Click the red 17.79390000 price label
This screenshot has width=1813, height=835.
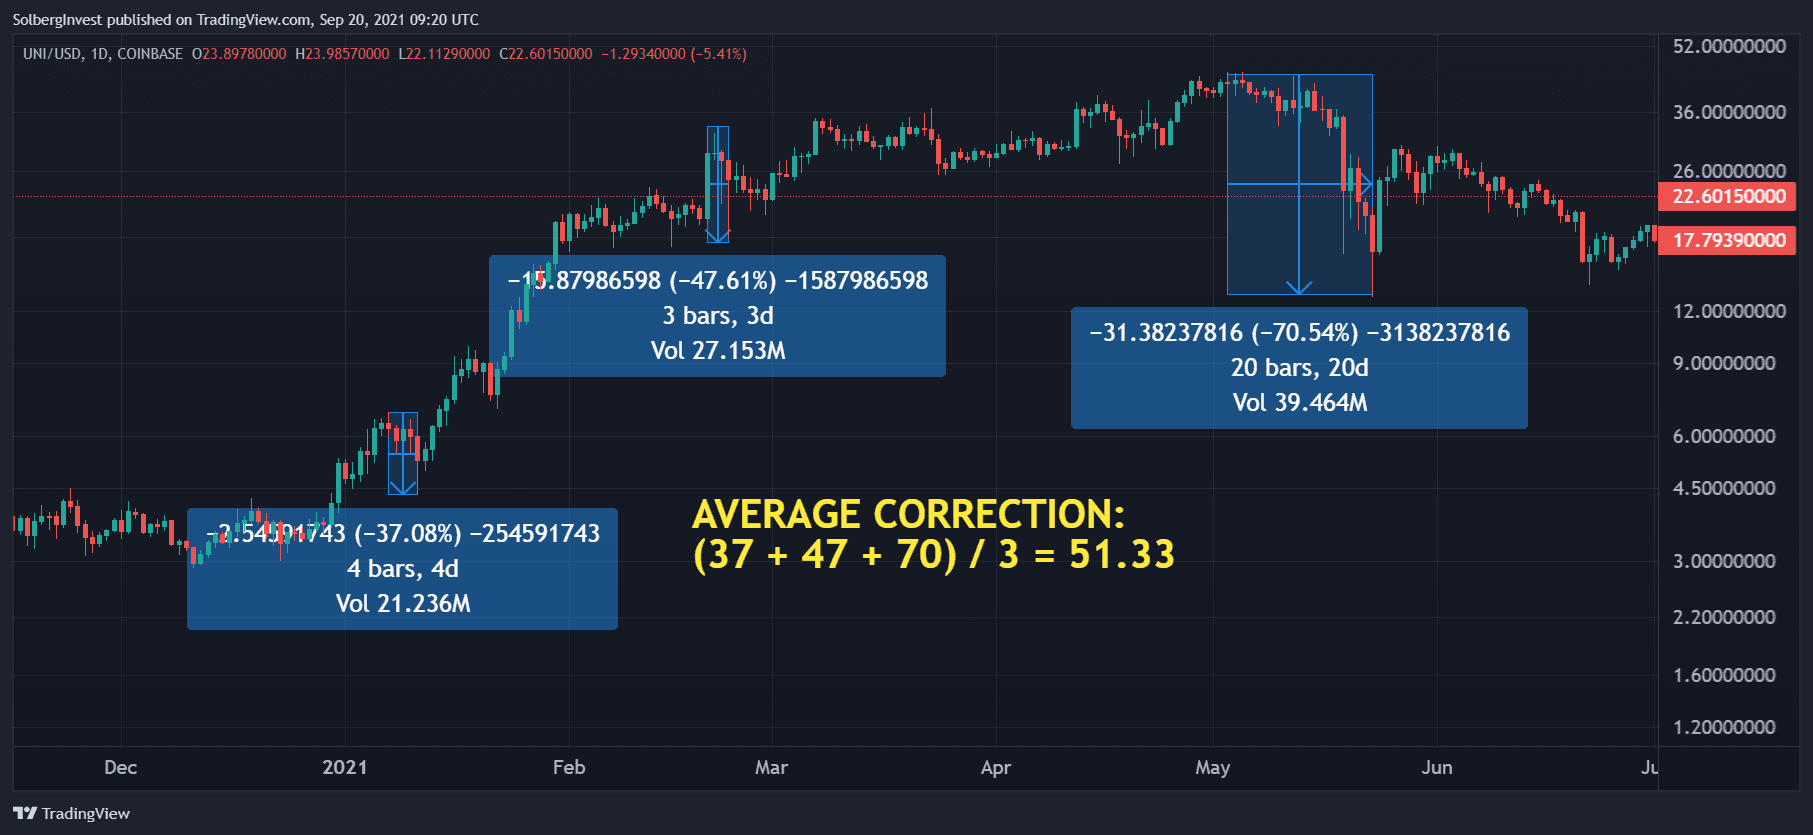click(1728, 240)
